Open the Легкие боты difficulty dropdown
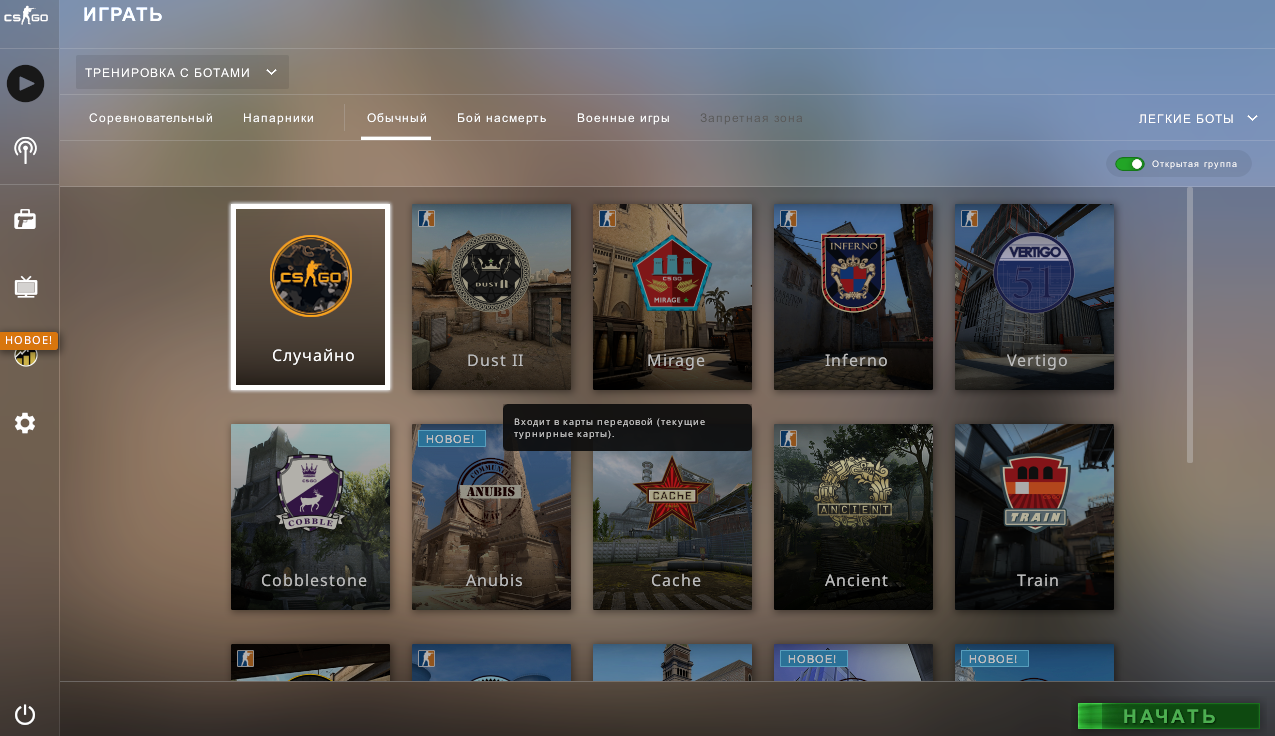Screen dimensions: 1275x736 1198,118
